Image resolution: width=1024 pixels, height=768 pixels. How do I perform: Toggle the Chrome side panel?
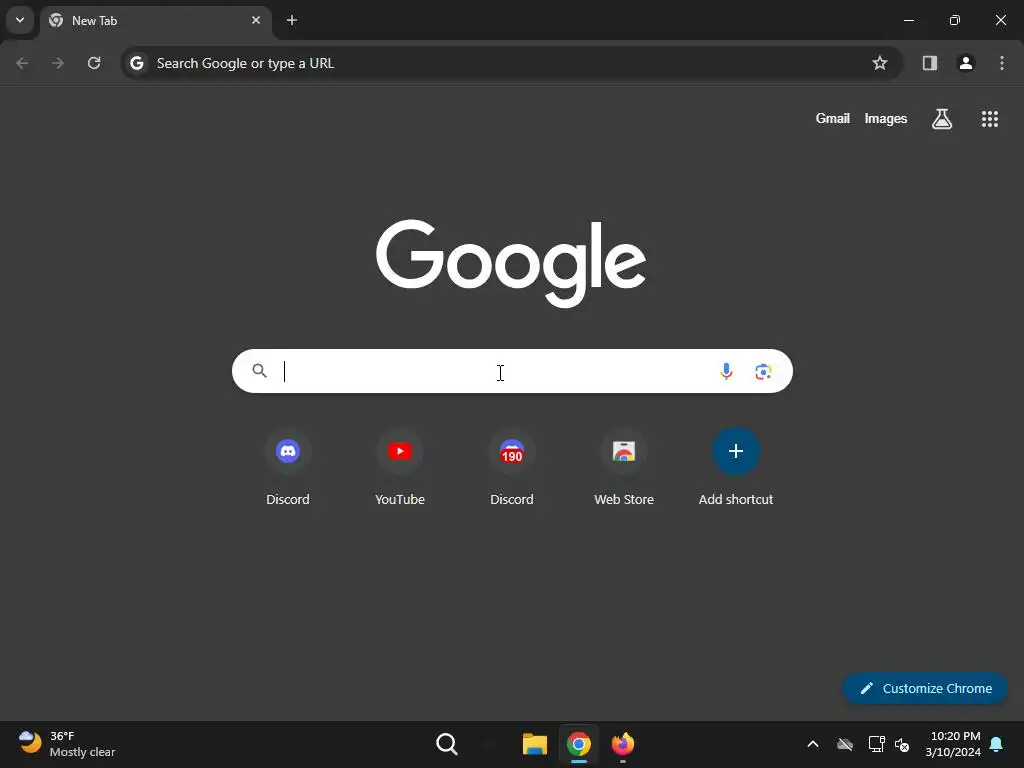click(x=929, y=63)
